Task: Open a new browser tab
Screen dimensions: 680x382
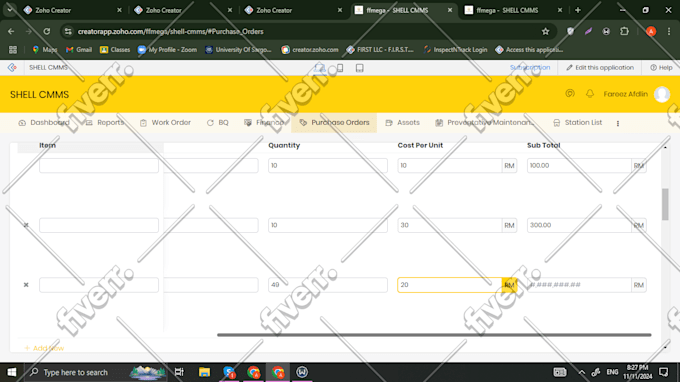Action: click(x=578, y=10)
